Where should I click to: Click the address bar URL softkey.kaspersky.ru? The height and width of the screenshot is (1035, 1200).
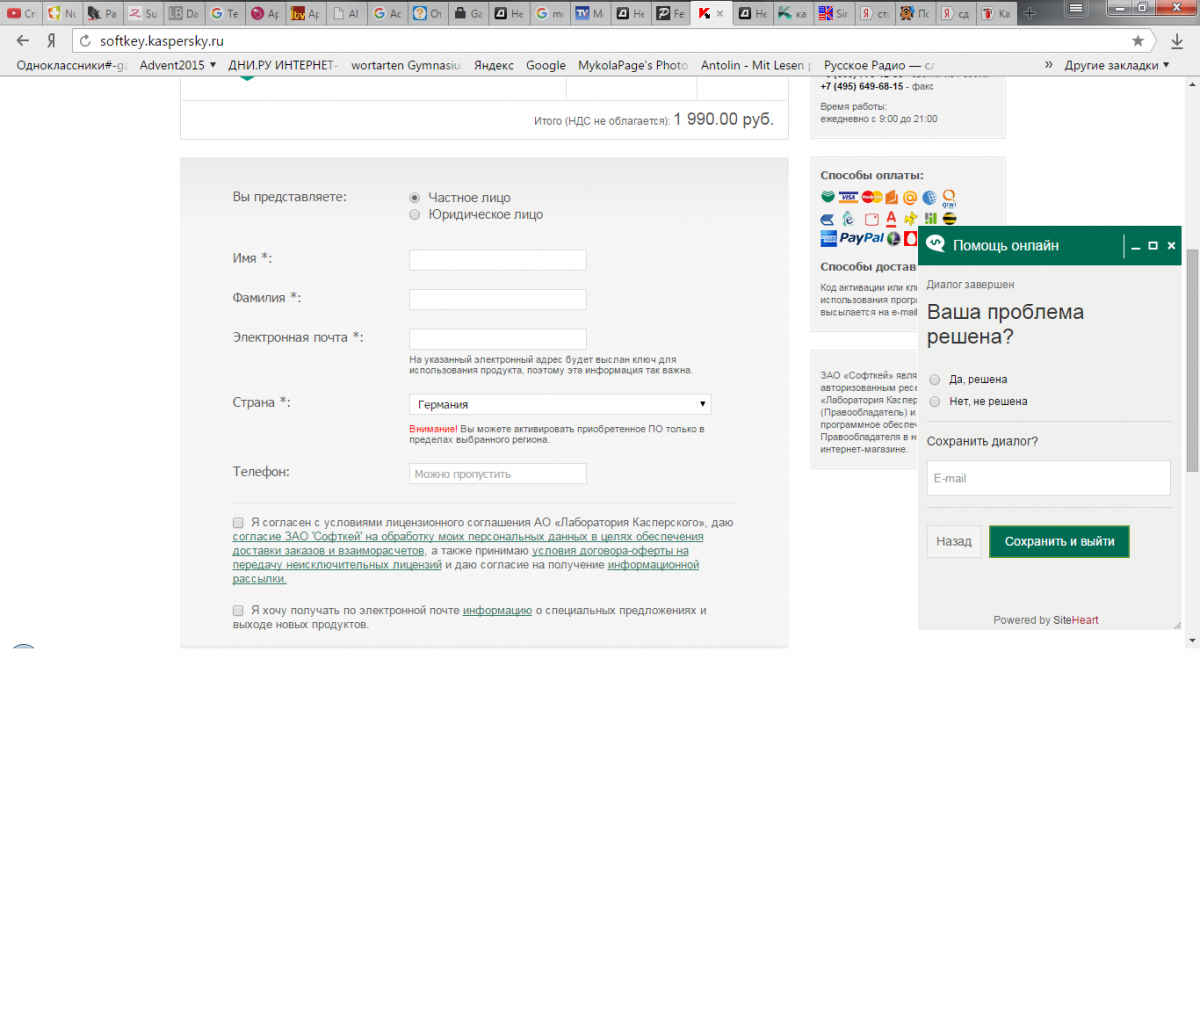(162, 41)
